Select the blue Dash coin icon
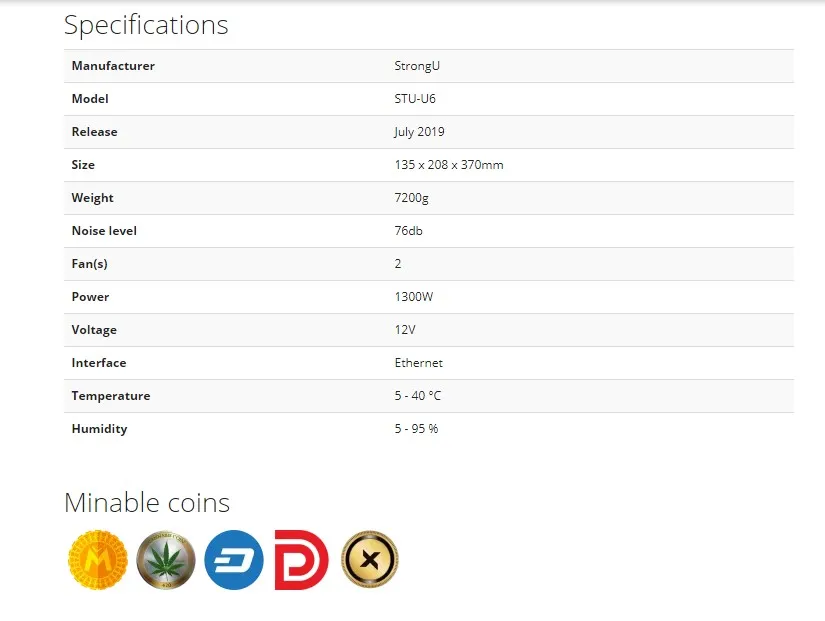The image size is (825, 621). 234,559
